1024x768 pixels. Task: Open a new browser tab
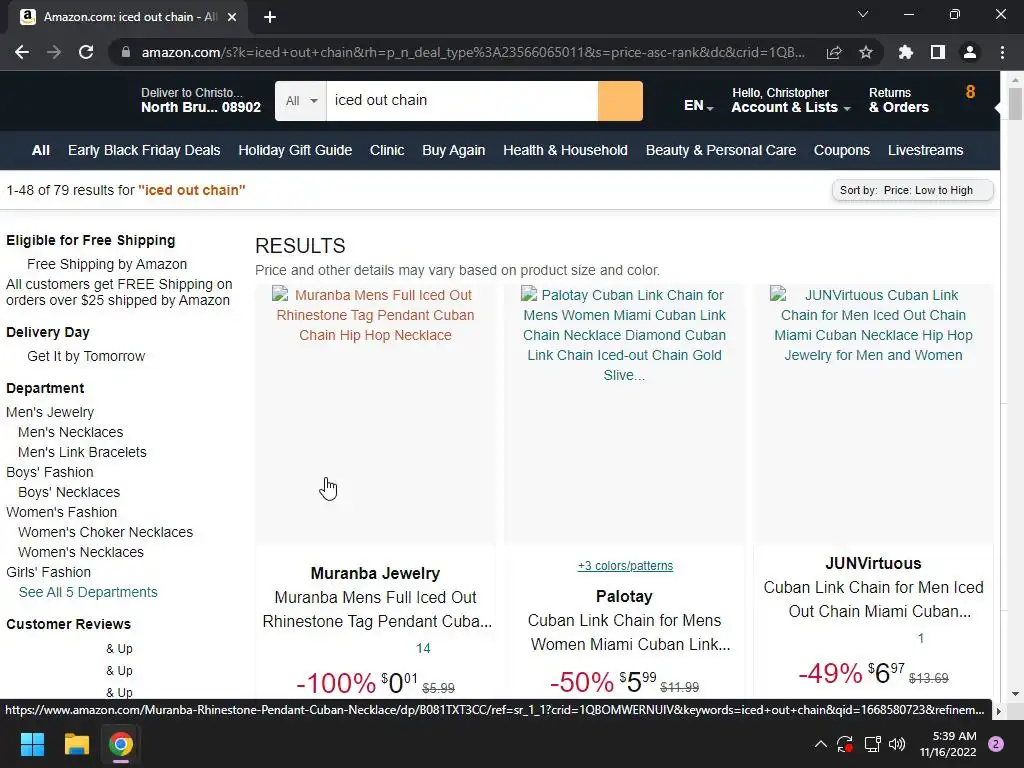pyautogui.click(x=270, y=17)
